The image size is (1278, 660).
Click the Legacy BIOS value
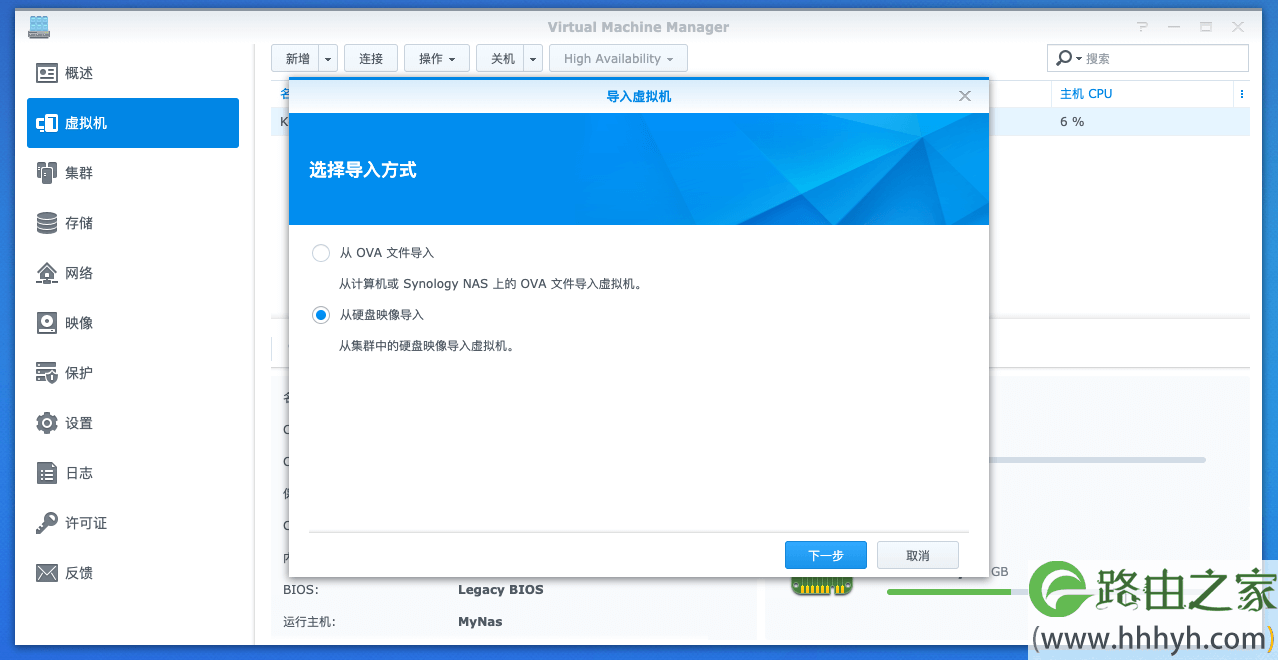(x=501, y=590)
